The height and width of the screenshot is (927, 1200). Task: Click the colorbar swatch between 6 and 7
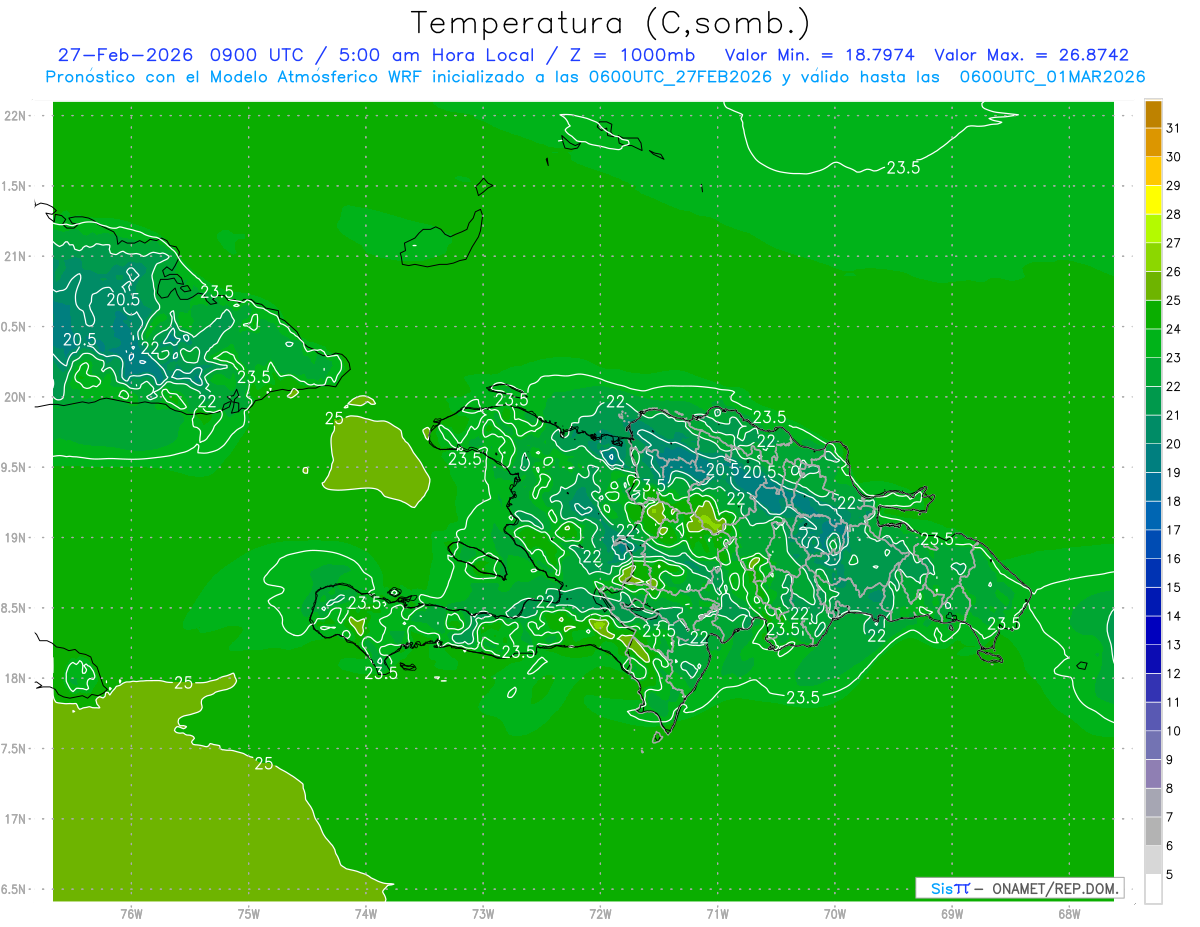tap(1153, 832)
